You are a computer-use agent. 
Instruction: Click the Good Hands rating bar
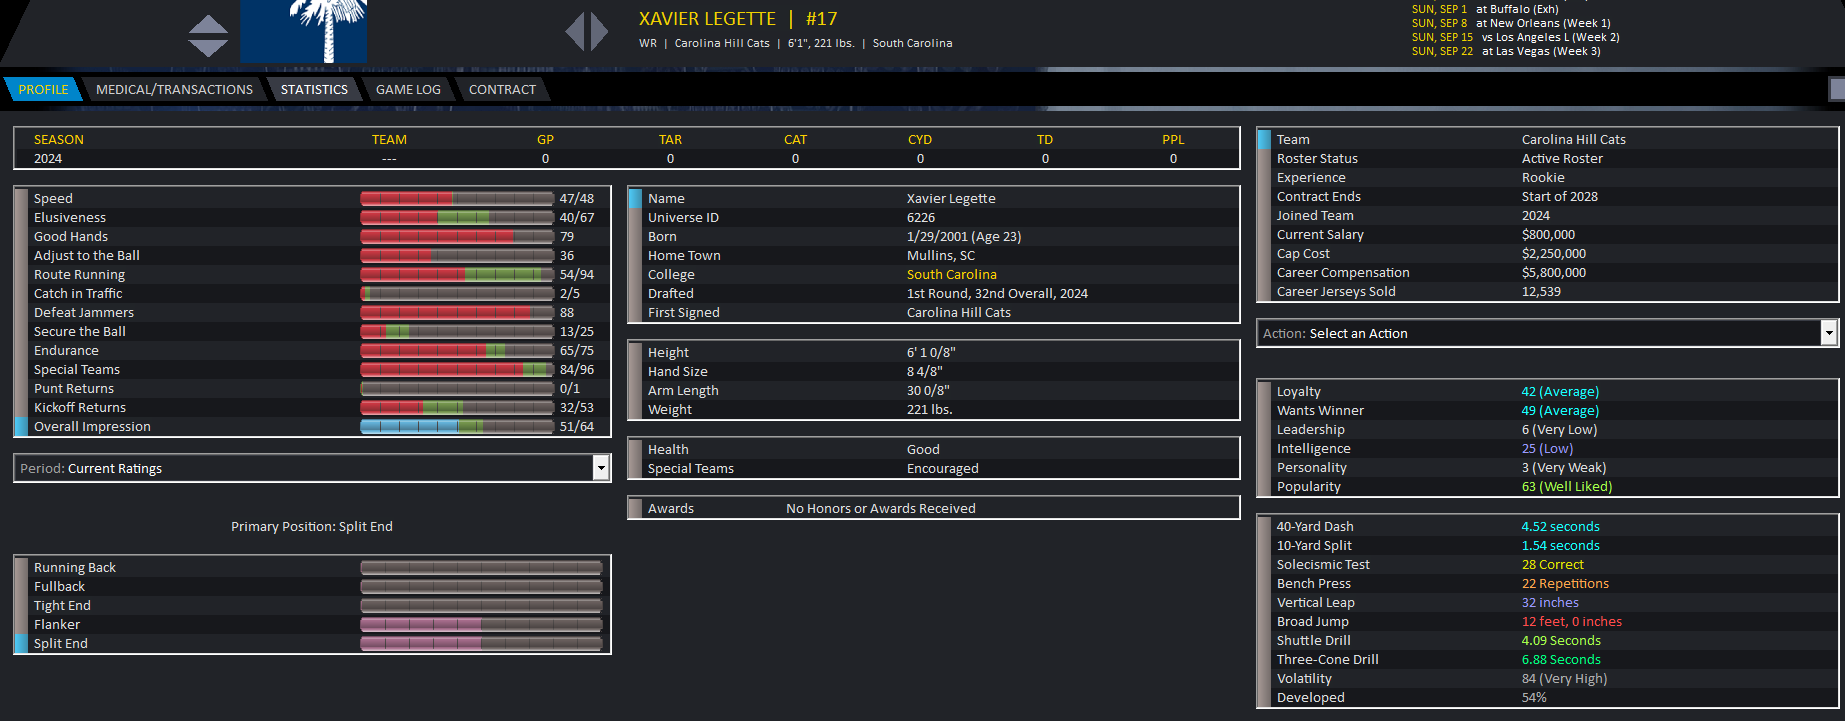point(457,236)
